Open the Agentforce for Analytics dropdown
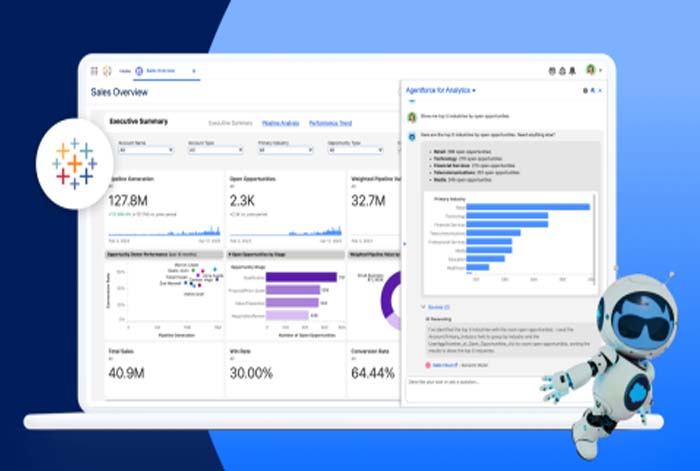Viewport: 700px width, 471px height. click(441, 90)
